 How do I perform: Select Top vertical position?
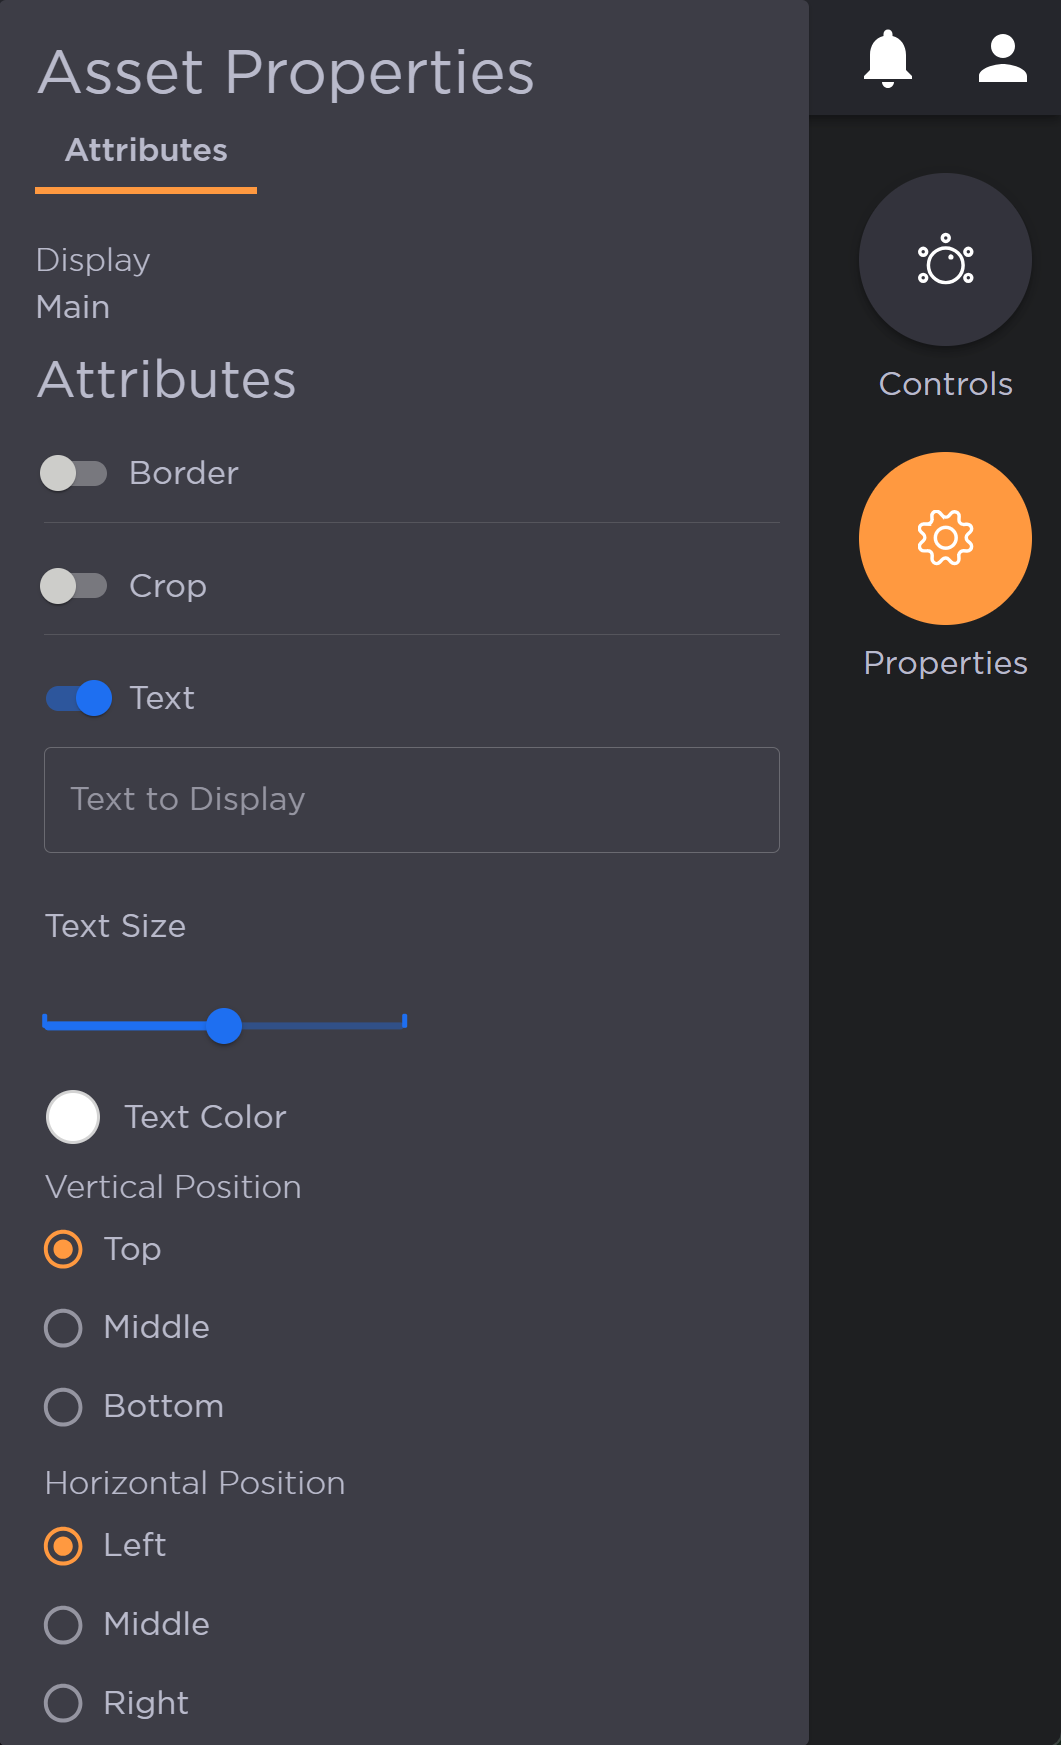[62, 1249]
